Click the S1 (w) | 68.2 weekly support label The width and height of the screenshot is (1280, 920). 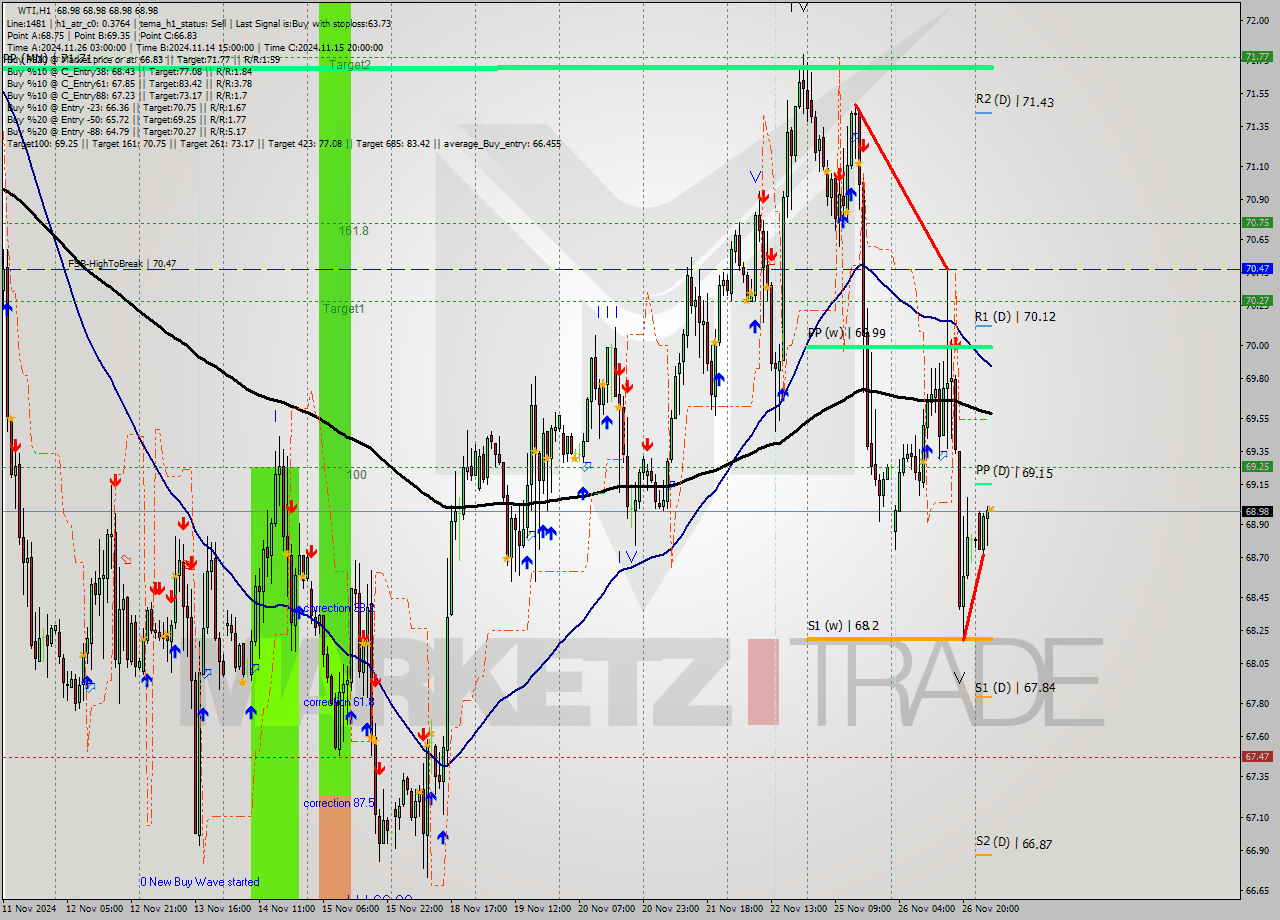point(843,626)
